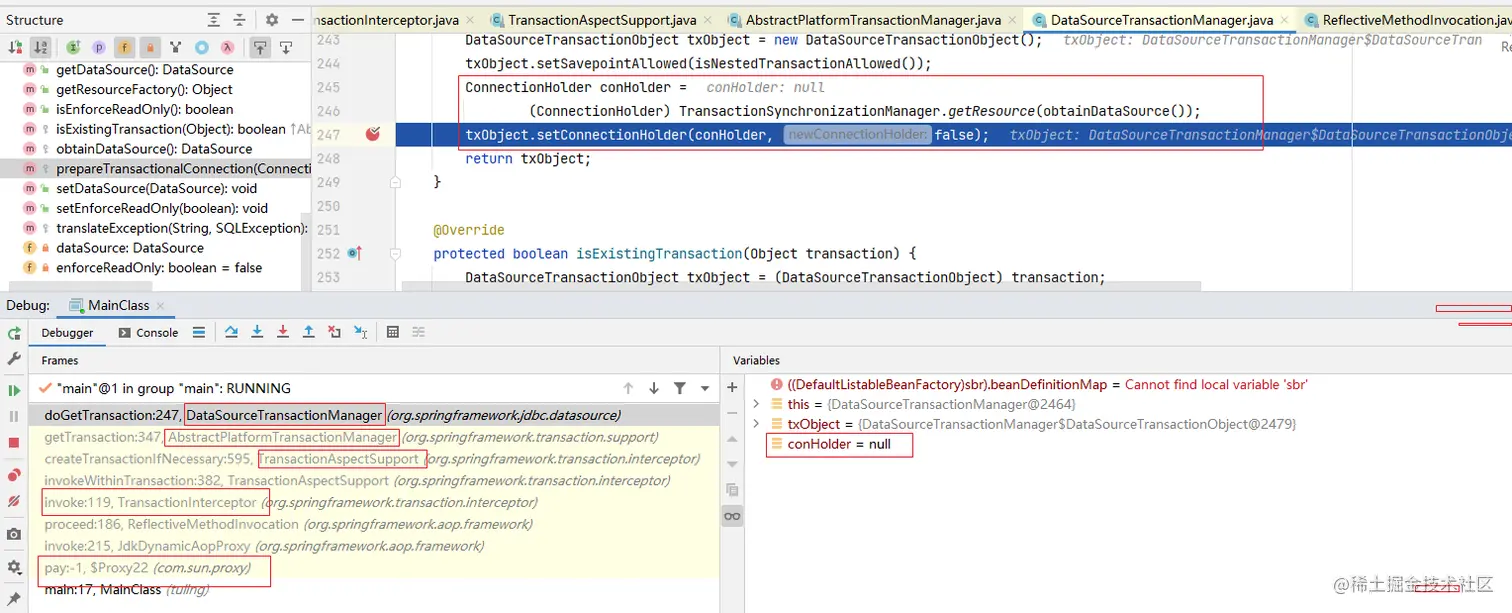
Task: Click the Drop Frame icon
Action: (x=334, y=333)
